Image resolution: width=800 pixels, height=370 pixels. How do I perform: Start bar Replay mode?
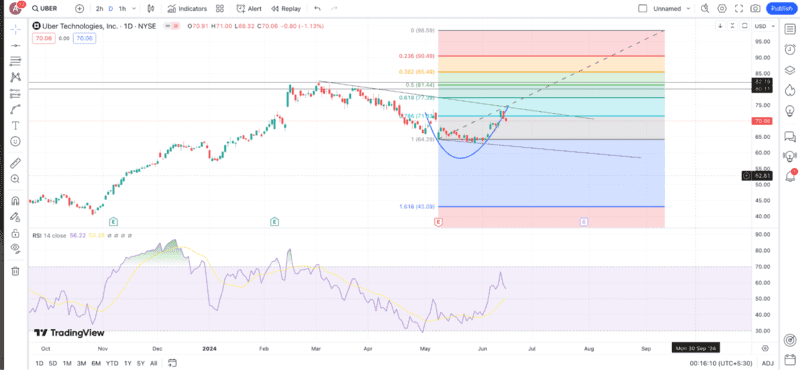tap(286, 9)
